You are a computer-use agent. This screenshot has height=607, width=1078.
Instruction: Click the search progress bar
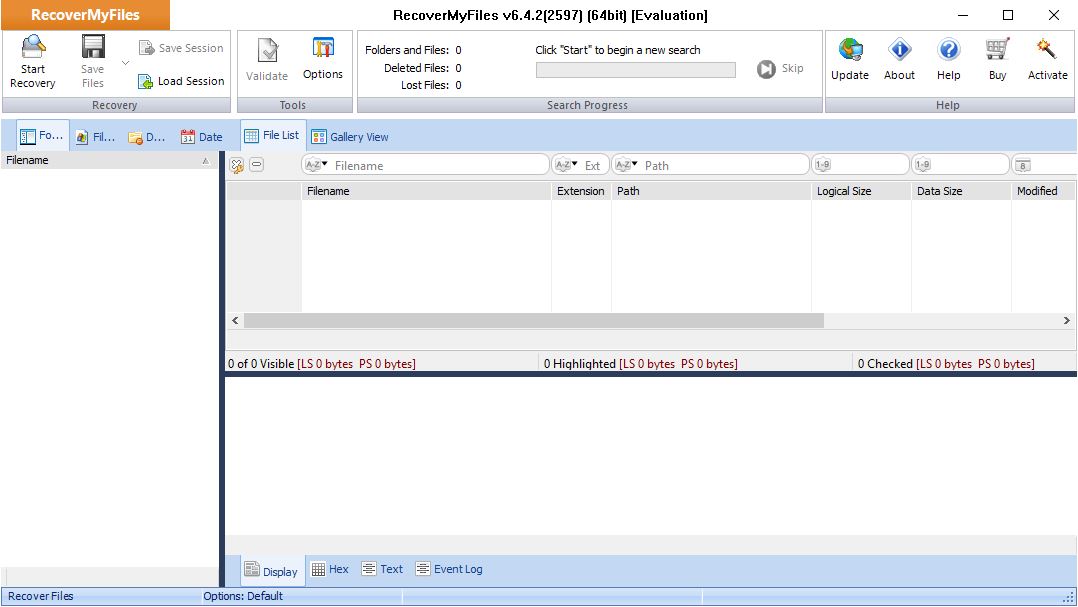pos(635,69)
